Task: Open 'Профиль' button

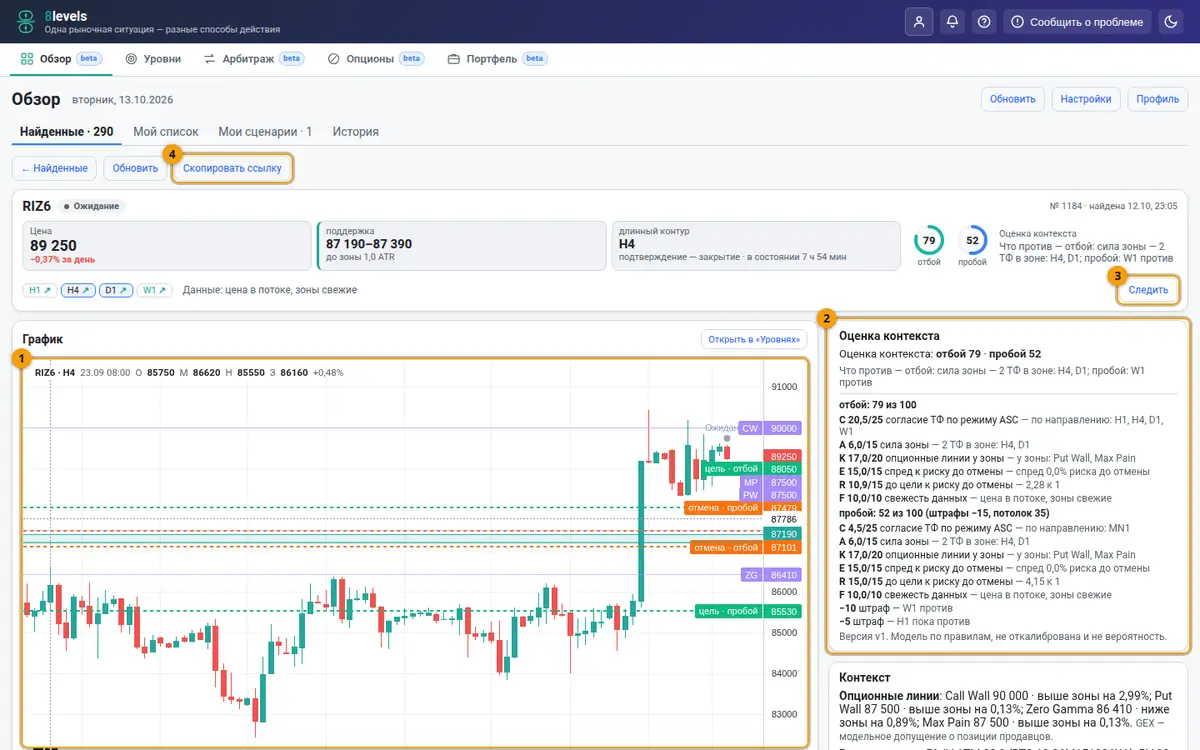Action: click(1158, 99)
